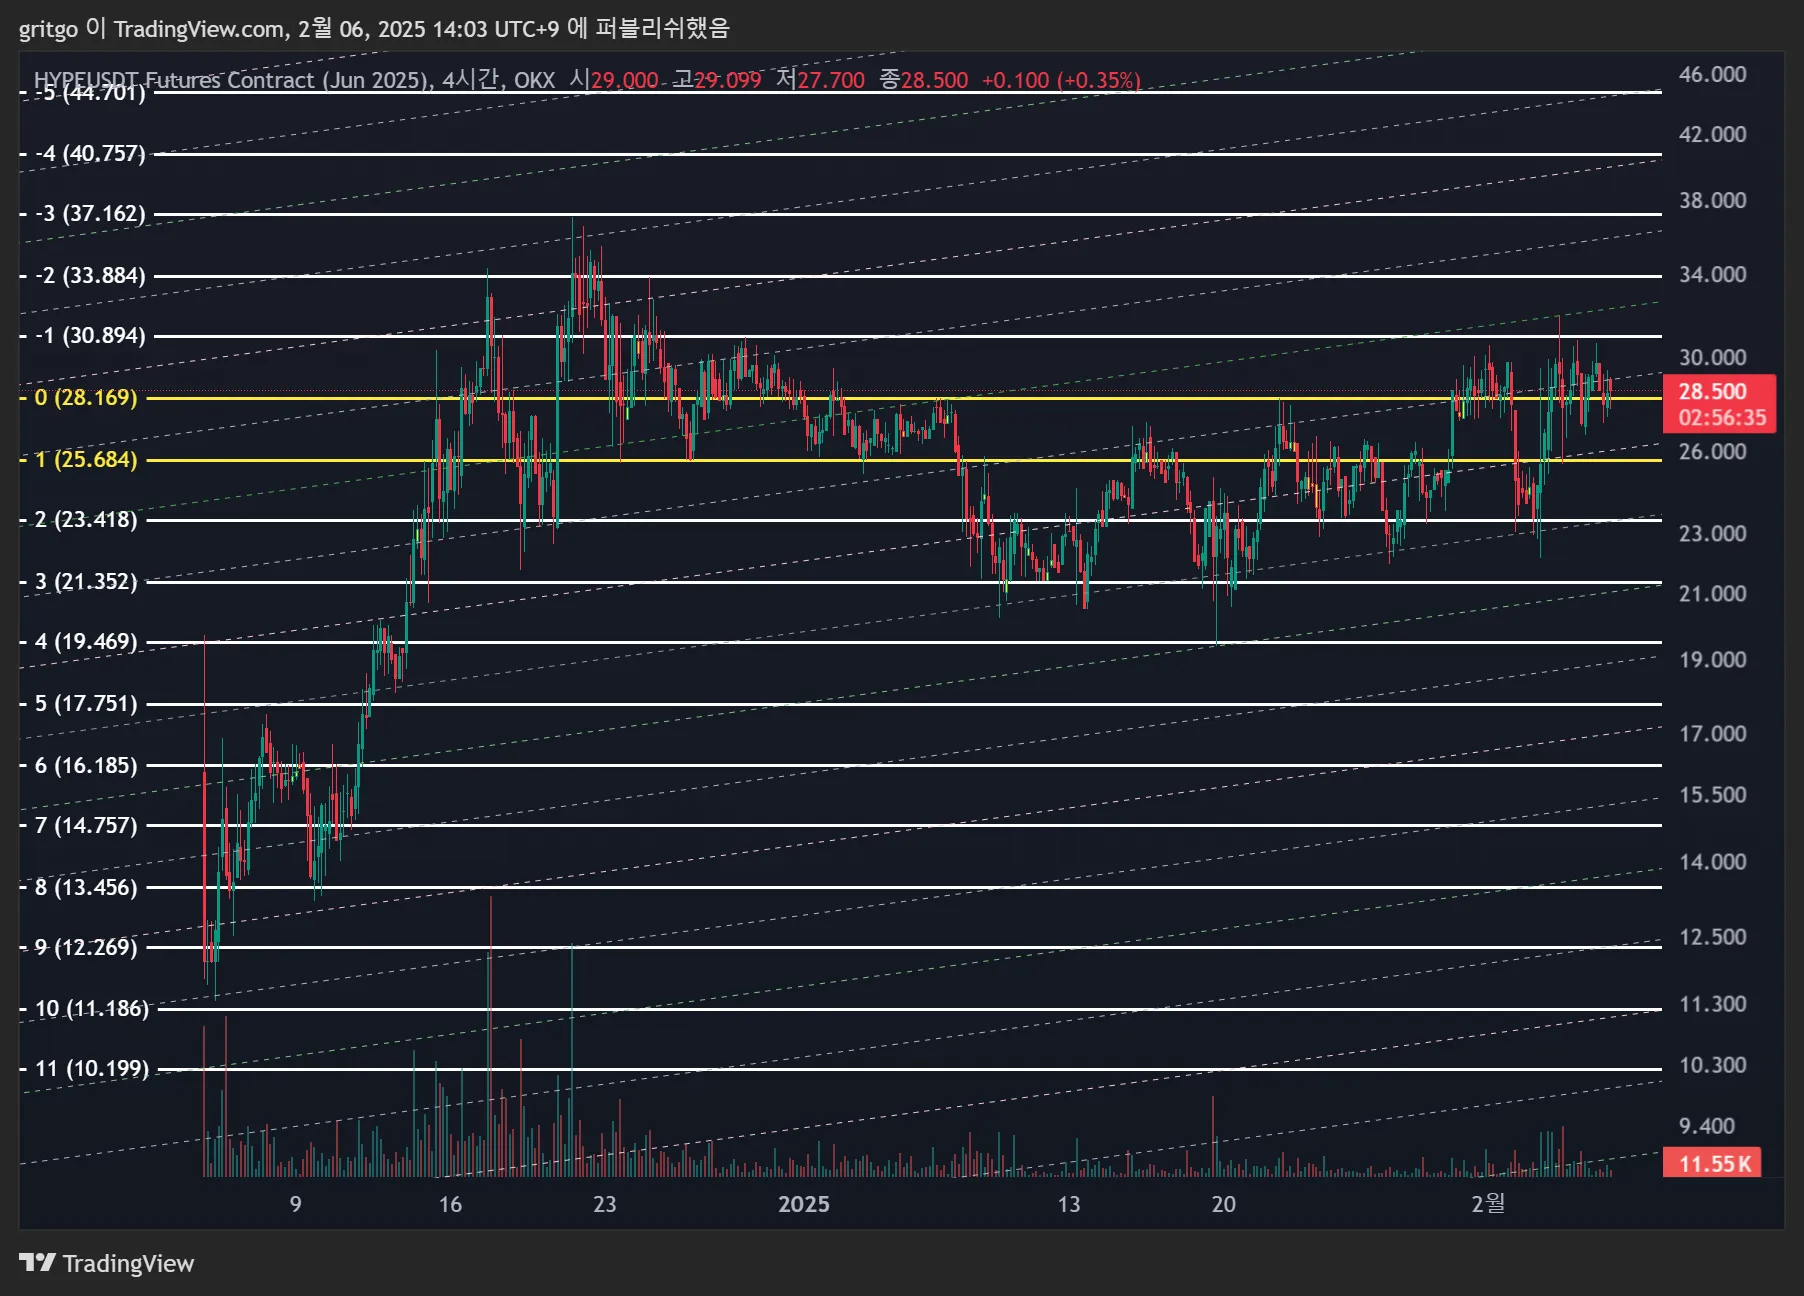Click the 2025 year marker on time axis
The width and height of the screenshot is (1804, 1296).
click(x=803, y=1204)
